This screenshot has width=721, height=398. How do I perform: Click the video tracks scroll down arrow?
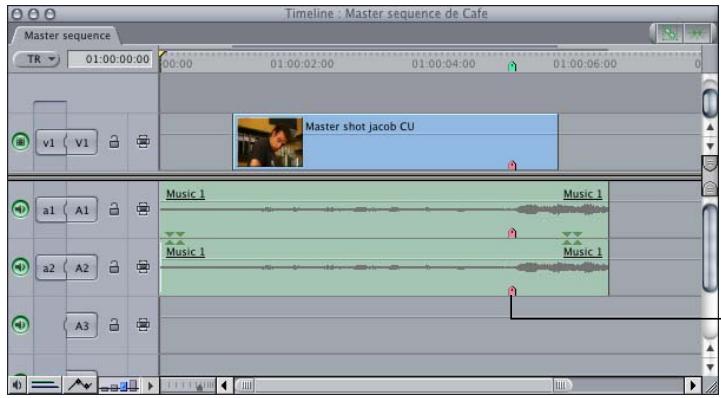710,146
